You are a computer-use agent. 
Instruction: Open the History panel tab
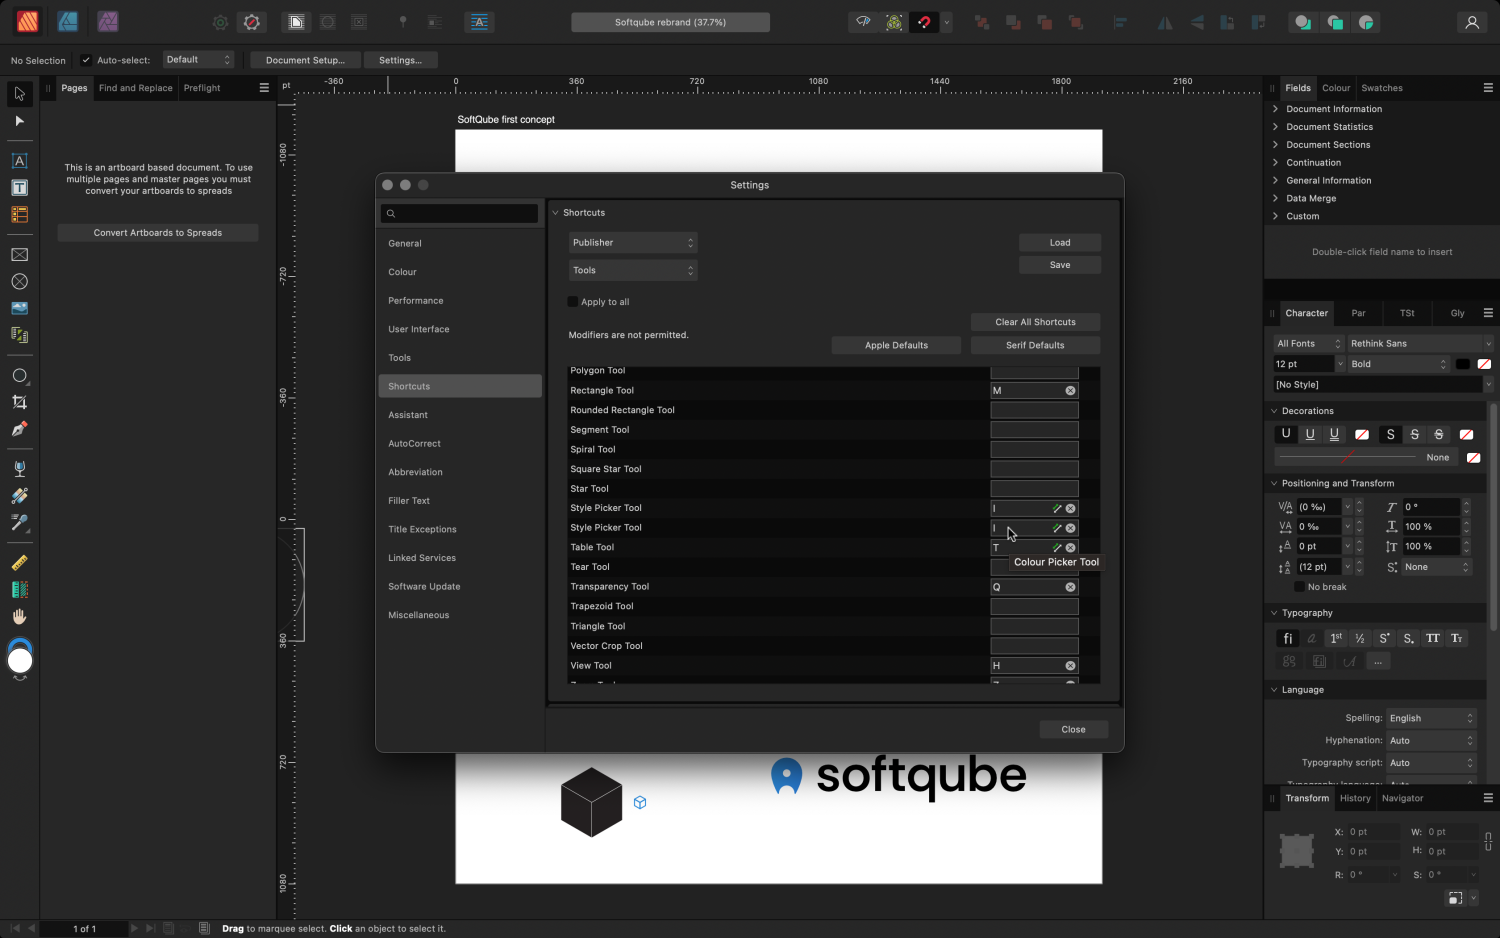pos(1355,798)
